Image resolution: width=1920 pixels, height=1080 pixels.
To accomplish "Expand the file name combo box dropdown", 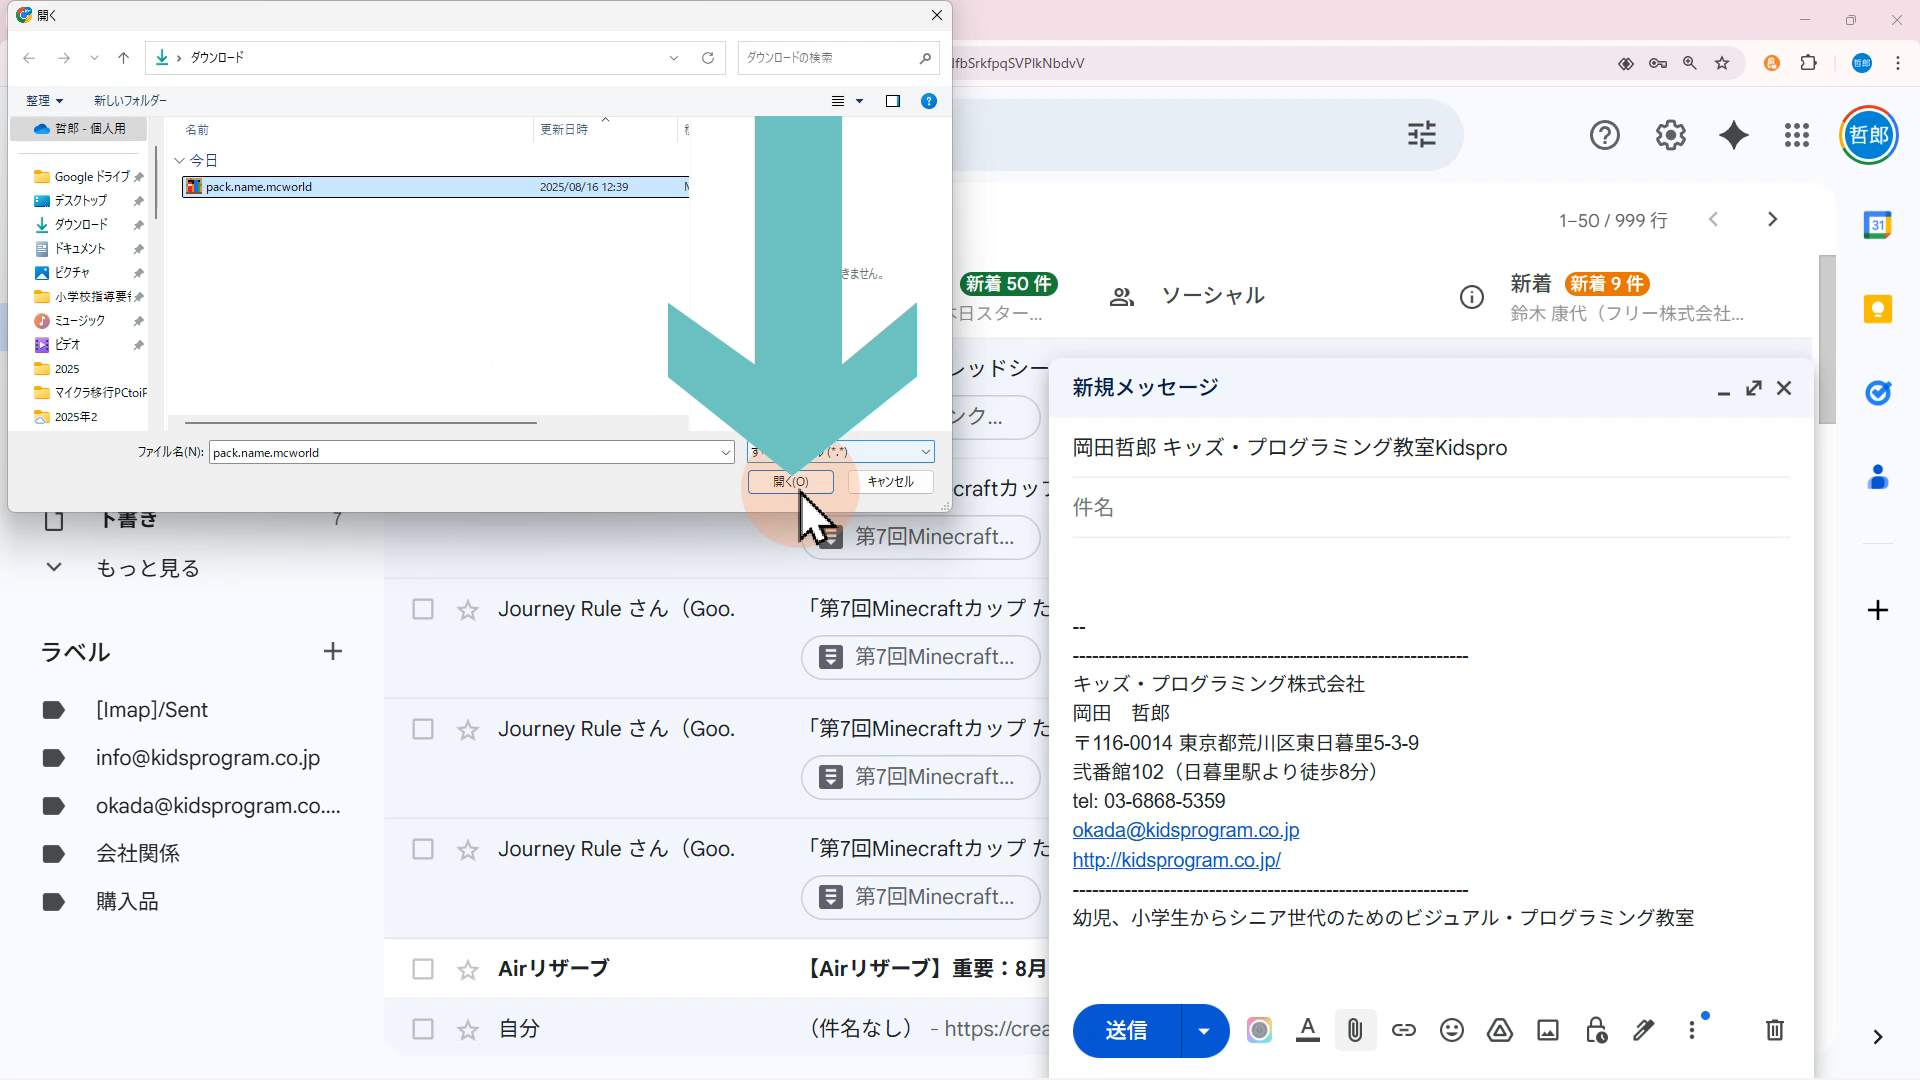I will 726,453.
